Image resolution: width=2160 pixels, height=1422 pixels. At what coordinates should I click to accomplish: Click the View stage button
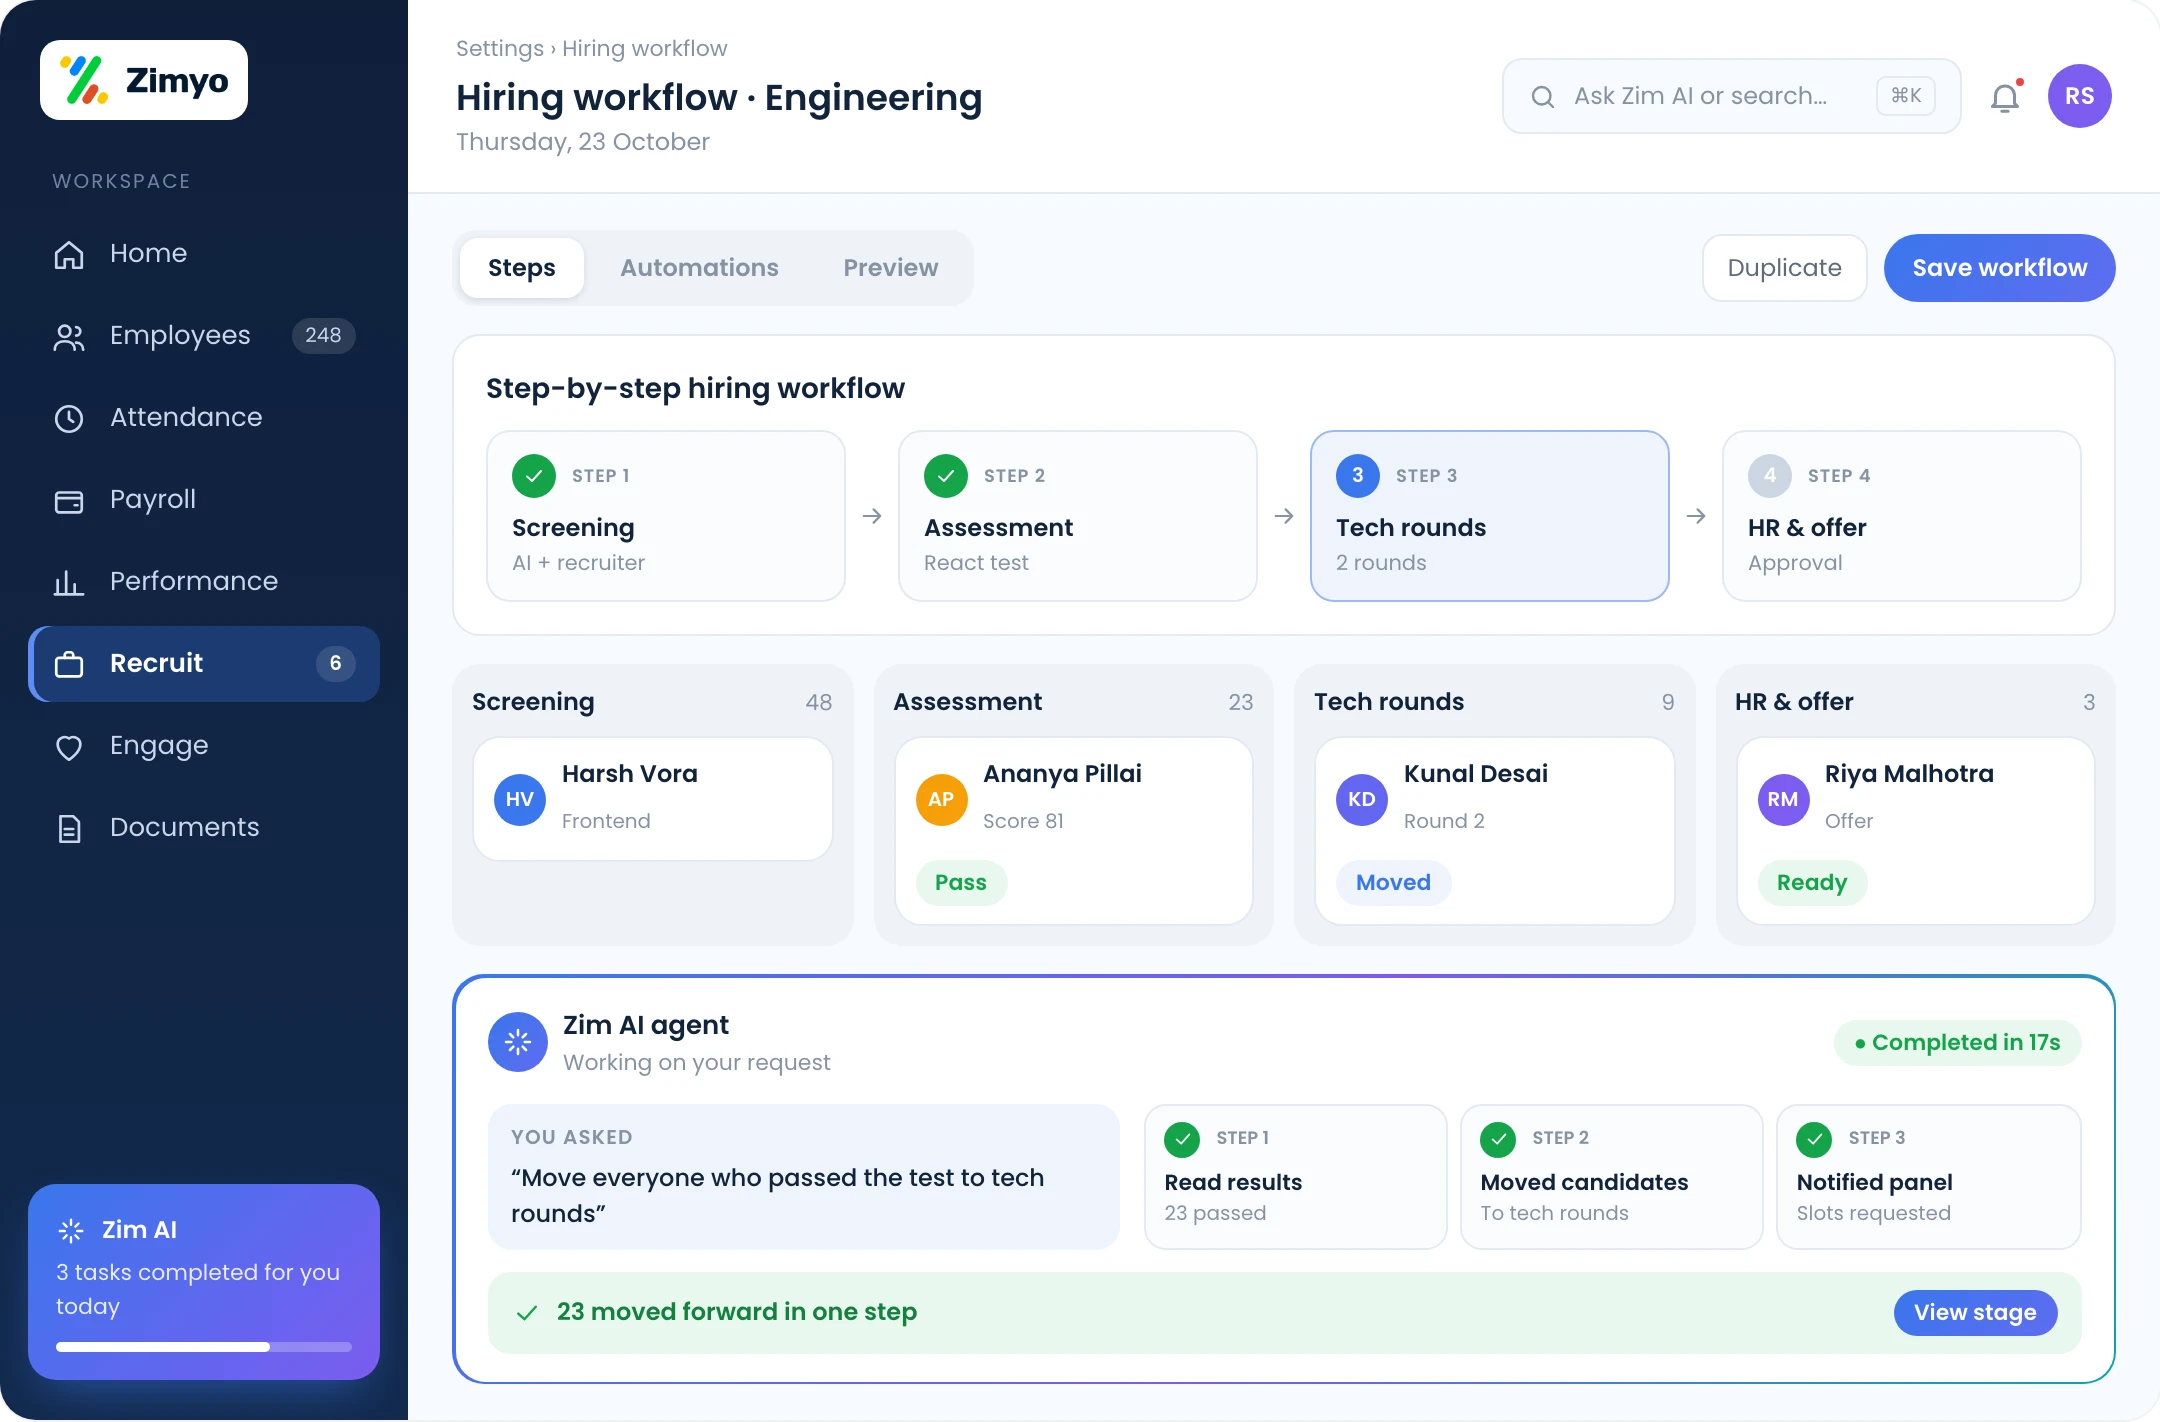tap(1975, 1312)
